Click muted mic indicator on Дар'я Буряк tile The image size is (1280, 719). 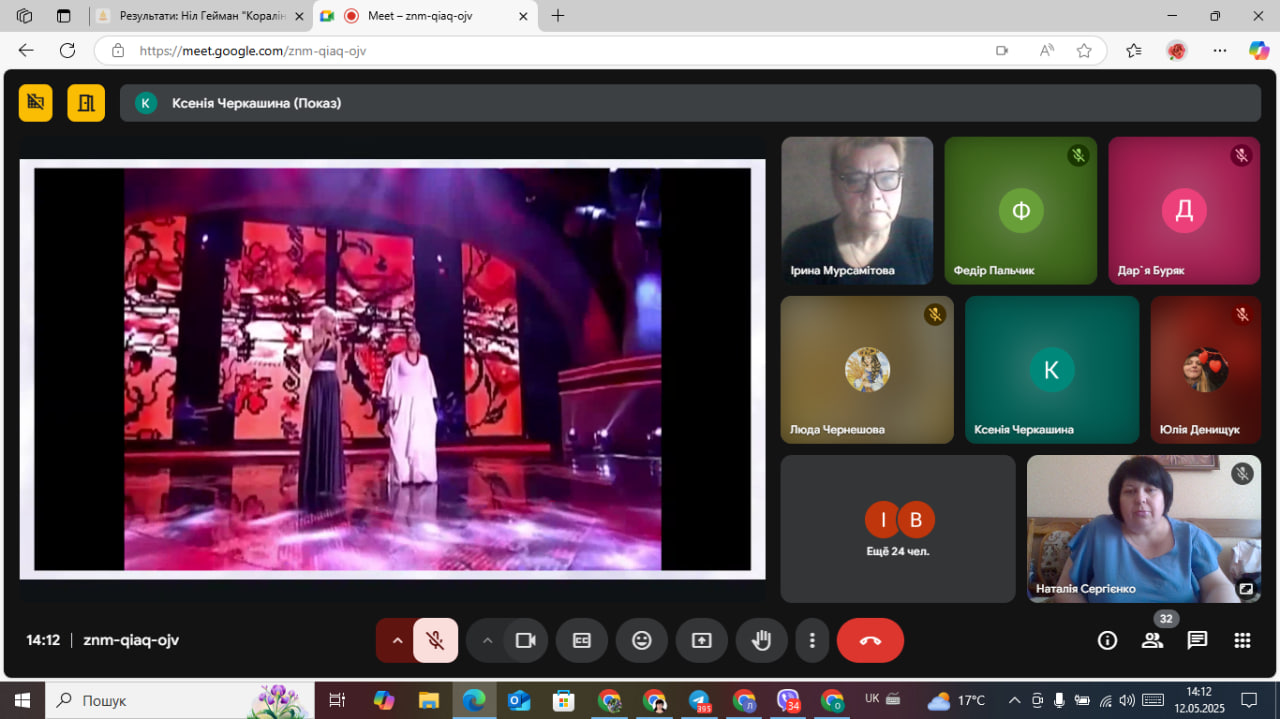click(x=1241, y=155)
